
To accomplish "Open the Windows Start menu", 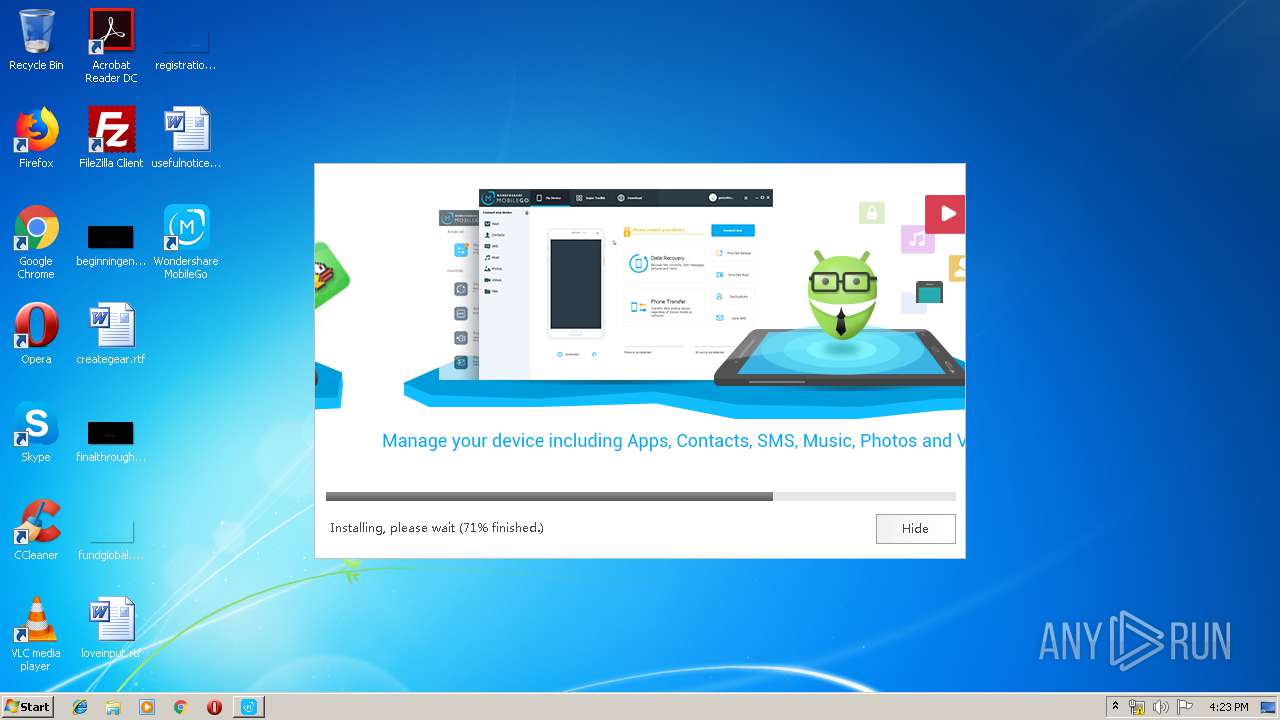I will (28, 706).
